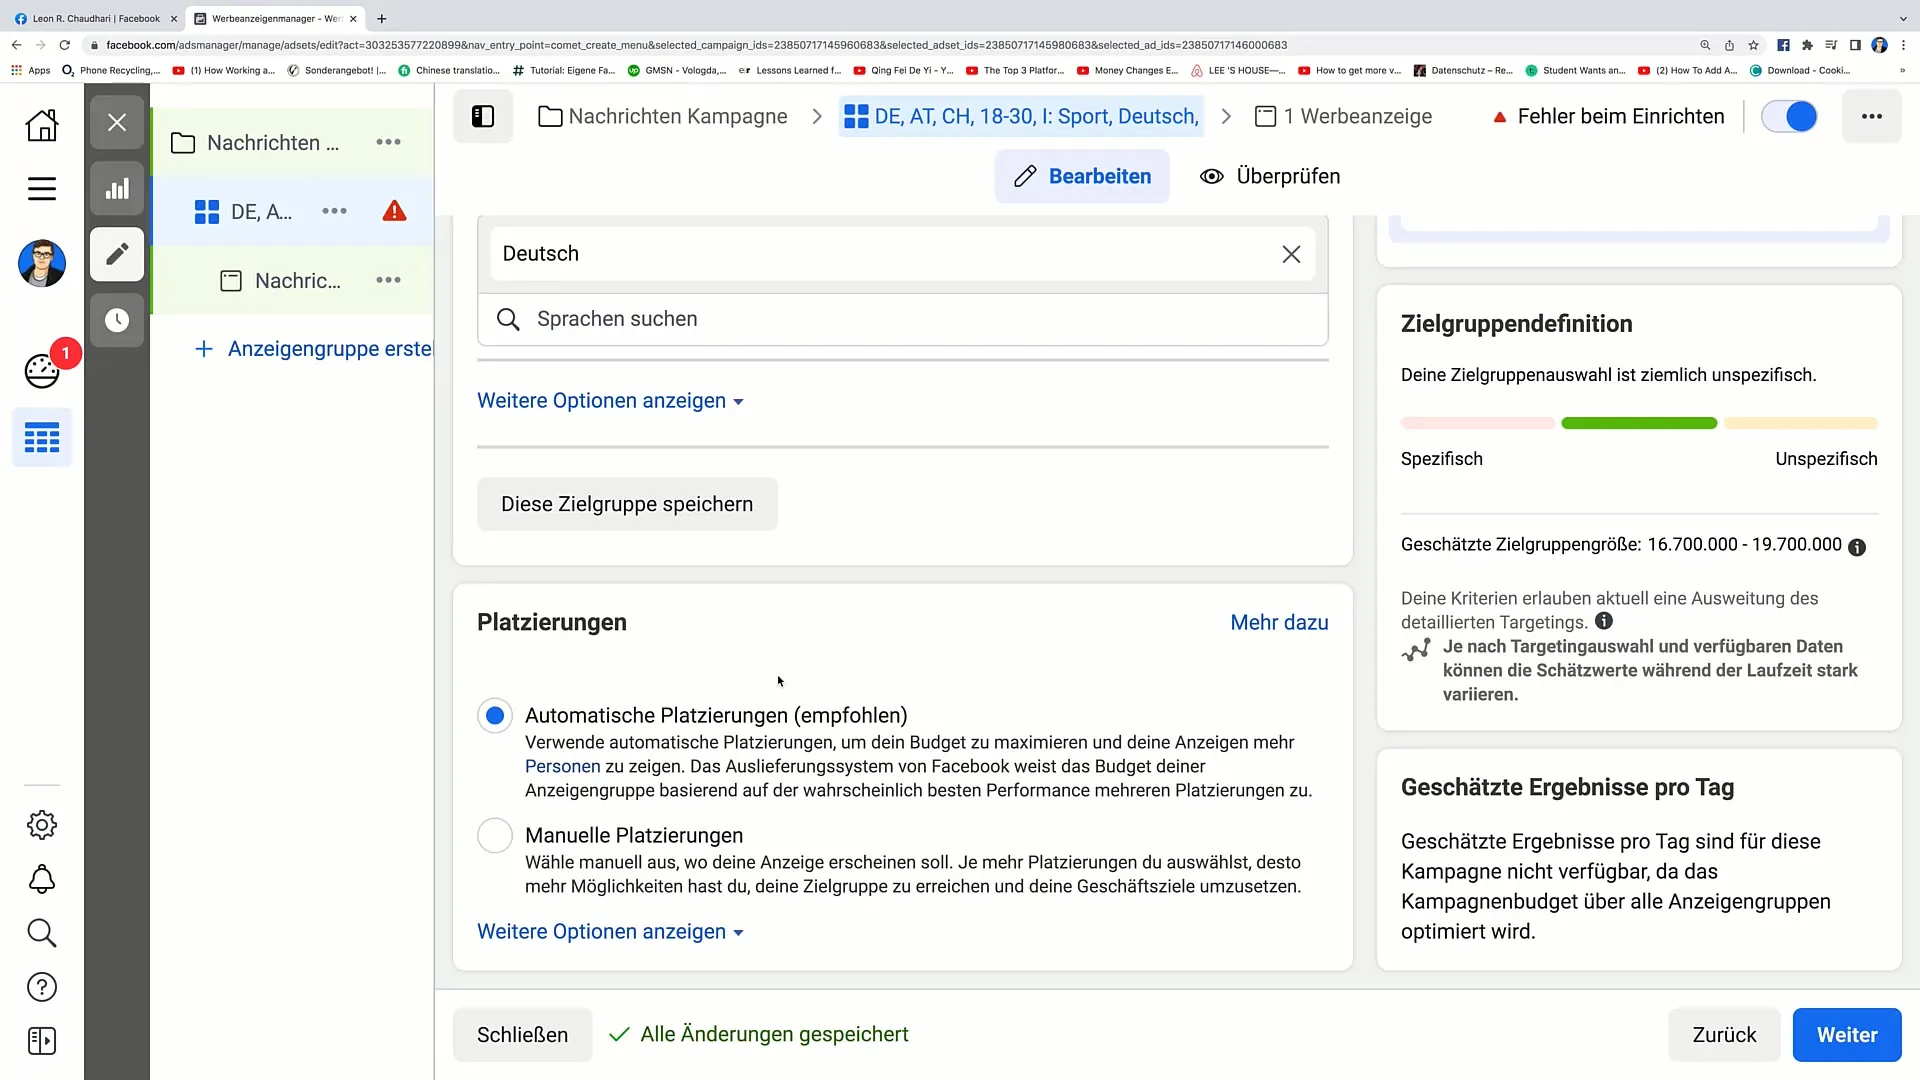Click the blue Weiter button
1920x1080 pixels.
click(x=1847, y=1035)
